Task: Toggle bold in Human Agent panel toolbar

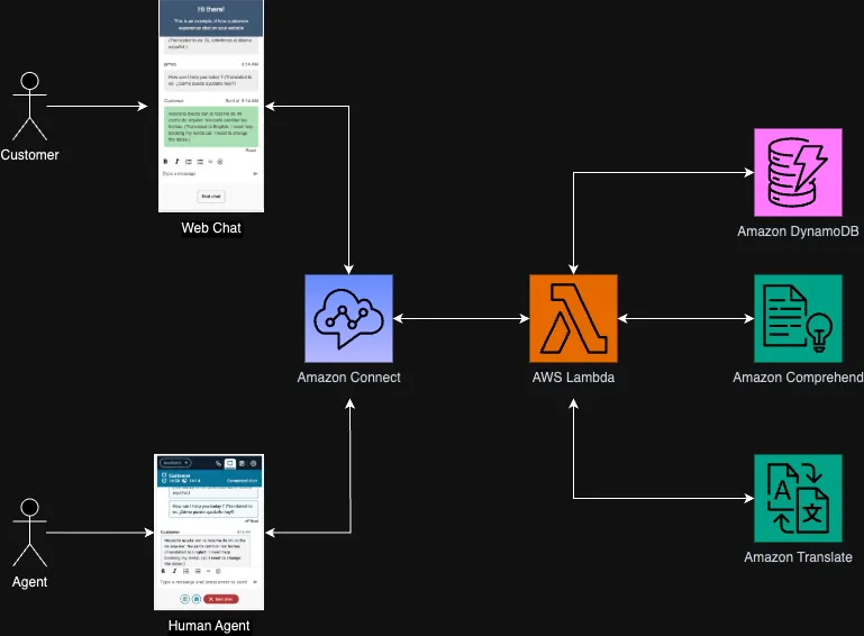Action: pos(163,571)
